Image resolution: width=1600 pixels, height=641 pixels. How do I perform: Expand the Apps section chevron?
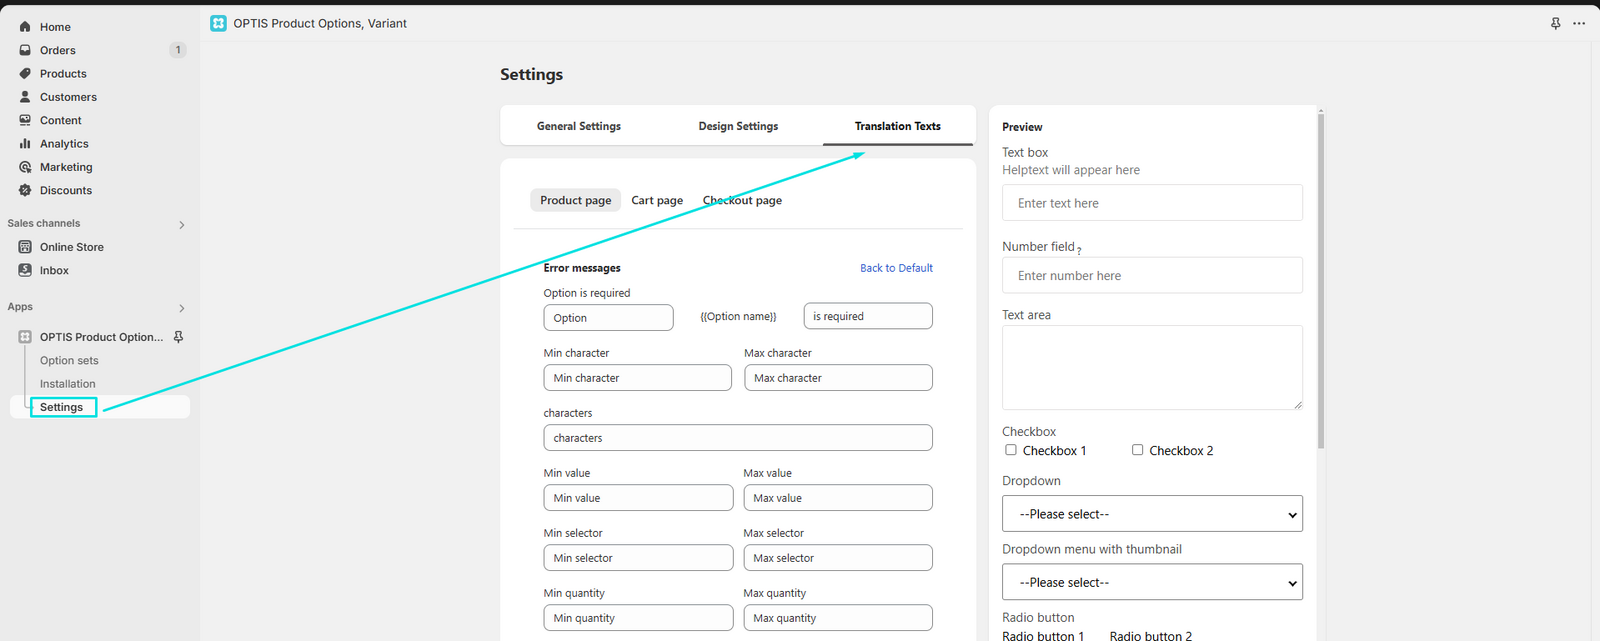[182, 308]
